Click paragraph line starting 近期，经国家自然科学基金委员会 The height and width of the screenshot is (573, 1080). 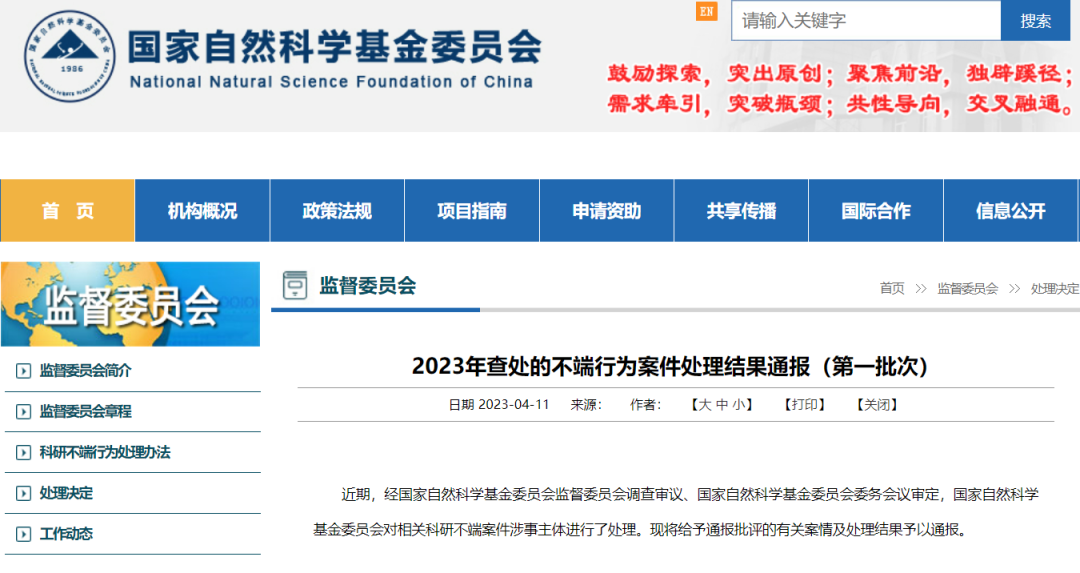[x=690, y=494]
